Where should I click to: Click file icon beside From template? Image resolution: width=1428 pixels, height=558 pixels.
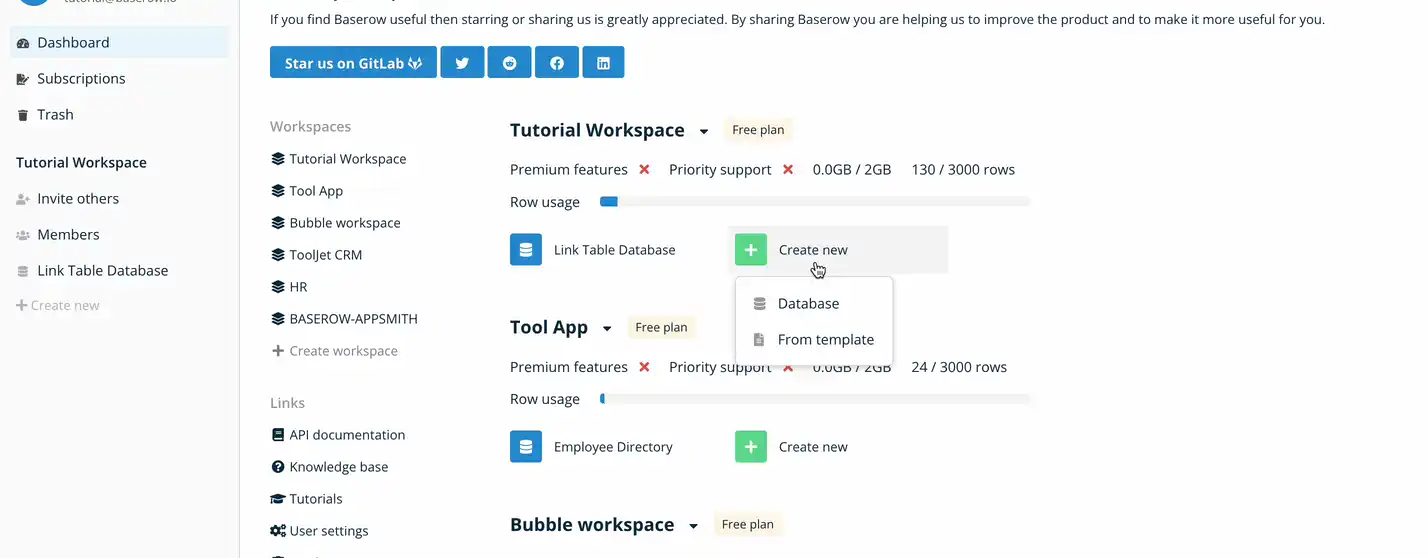[x=759, y=340]
